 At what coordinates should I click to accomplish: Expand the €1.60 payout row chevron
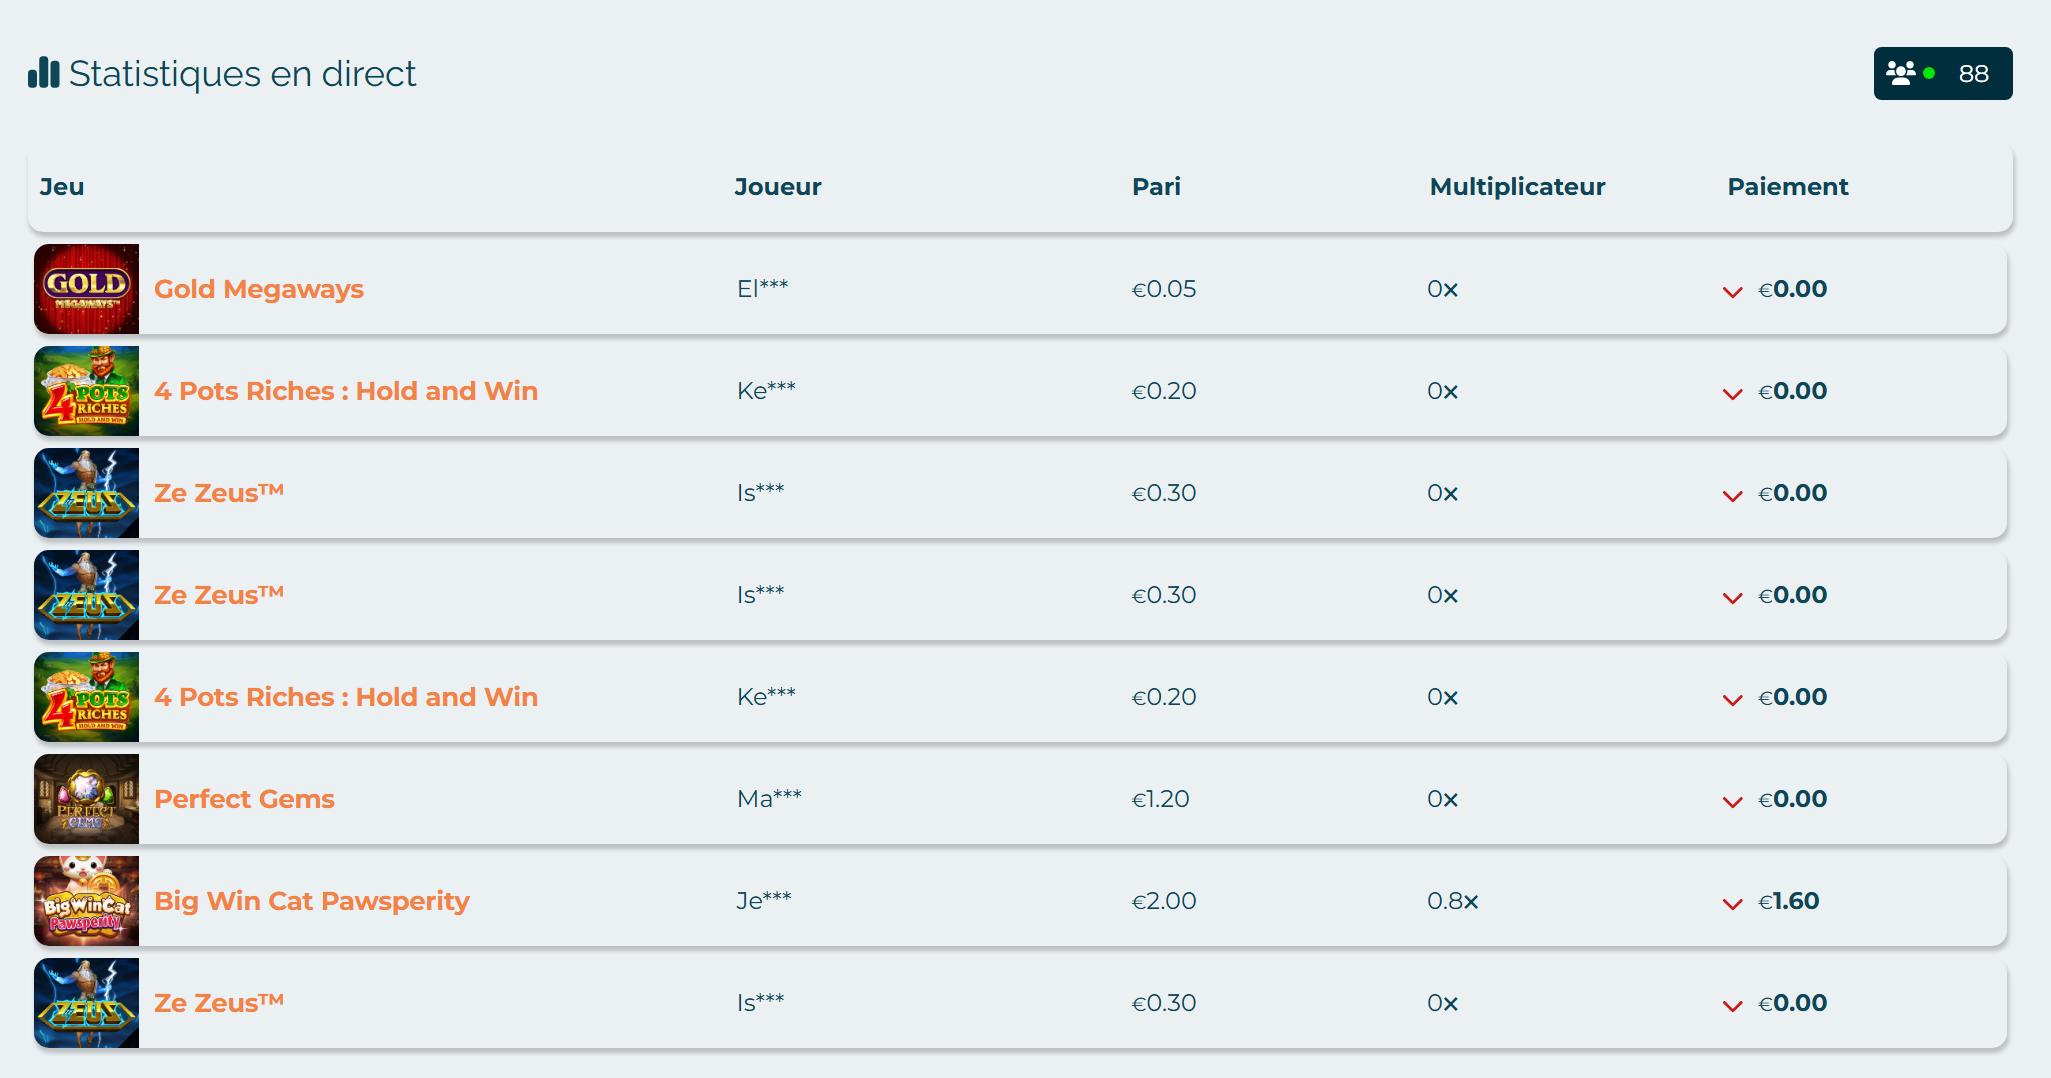point(1733,904)
